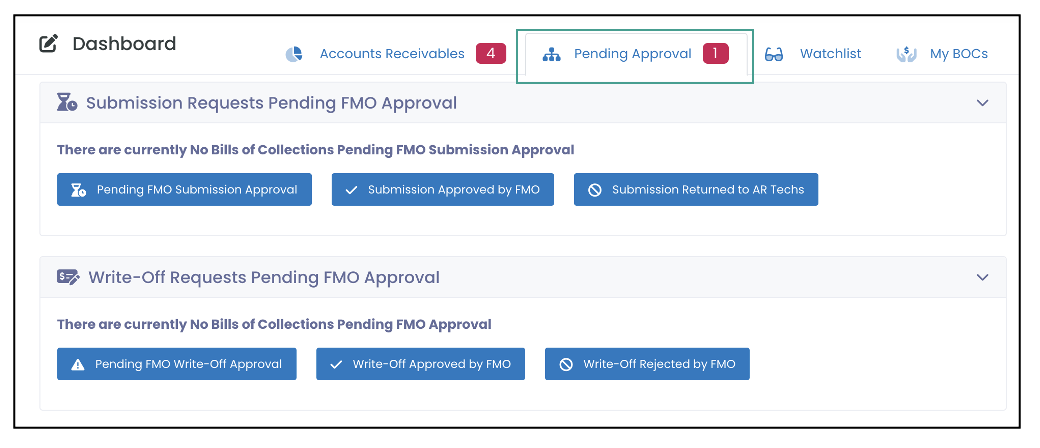The image size is (1040, 448).
Task: Click the red badge showing 4
Action: point(491,54)
